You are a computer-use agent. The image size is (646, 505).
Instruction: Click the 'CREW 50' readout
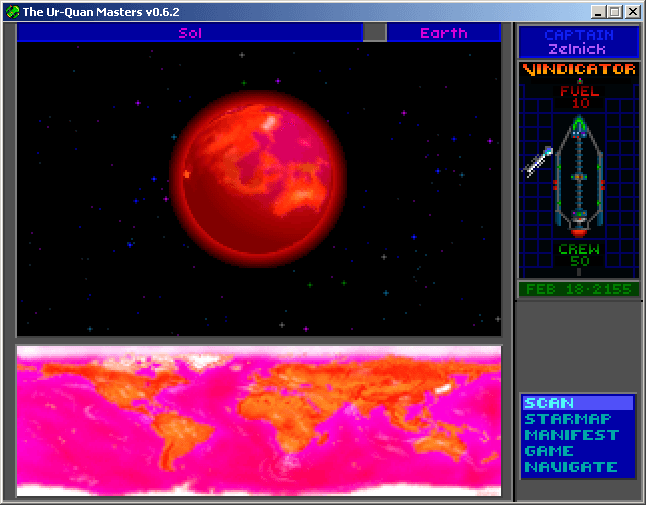click(x=579, y=255)
